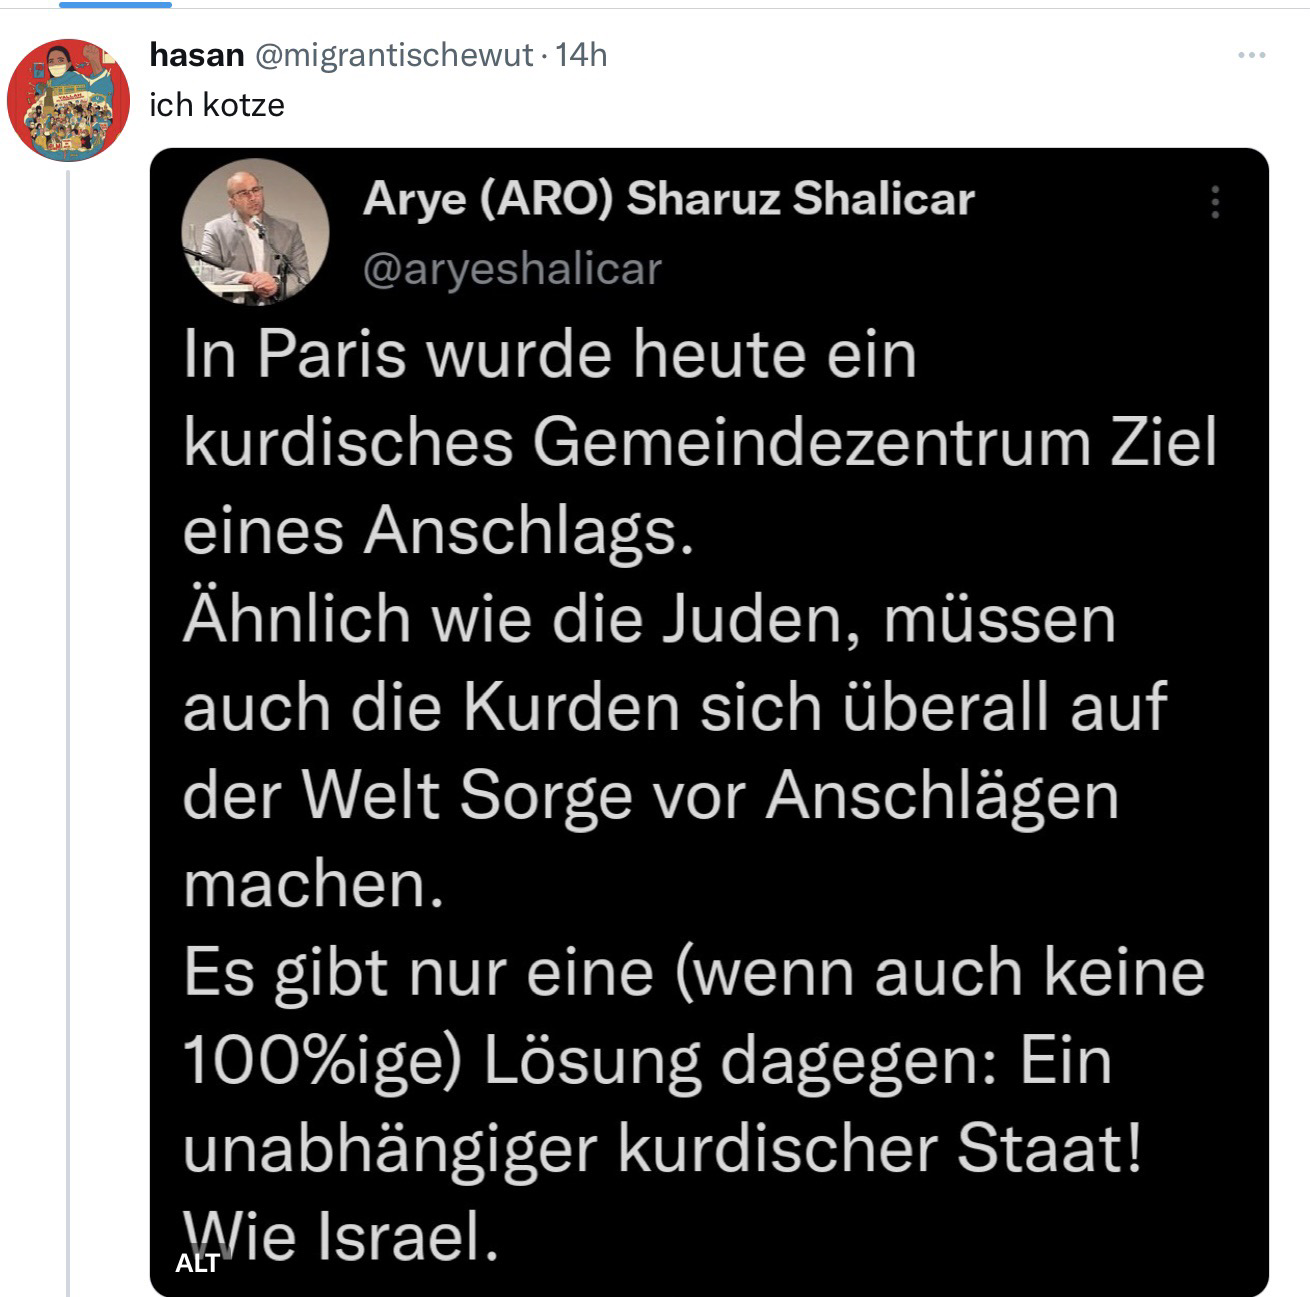Click the vertical three-dot icon in quoted tweet
The image size is (1310, 1297).
(x=1215, y=202)
